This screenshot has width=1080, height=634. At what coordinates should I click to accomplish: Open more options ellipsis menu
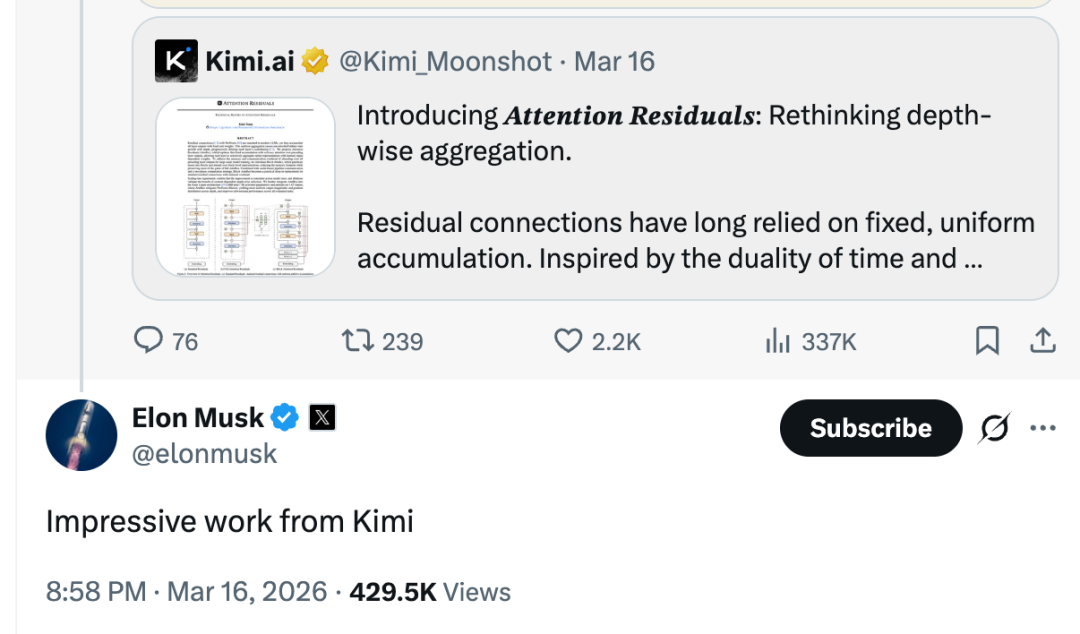point(1043,428)
